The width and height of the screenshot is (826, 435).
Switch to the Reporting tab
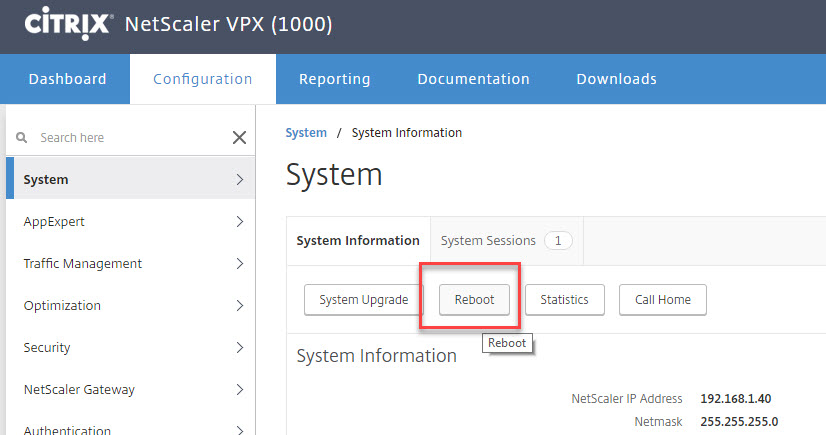click(335, 79)
